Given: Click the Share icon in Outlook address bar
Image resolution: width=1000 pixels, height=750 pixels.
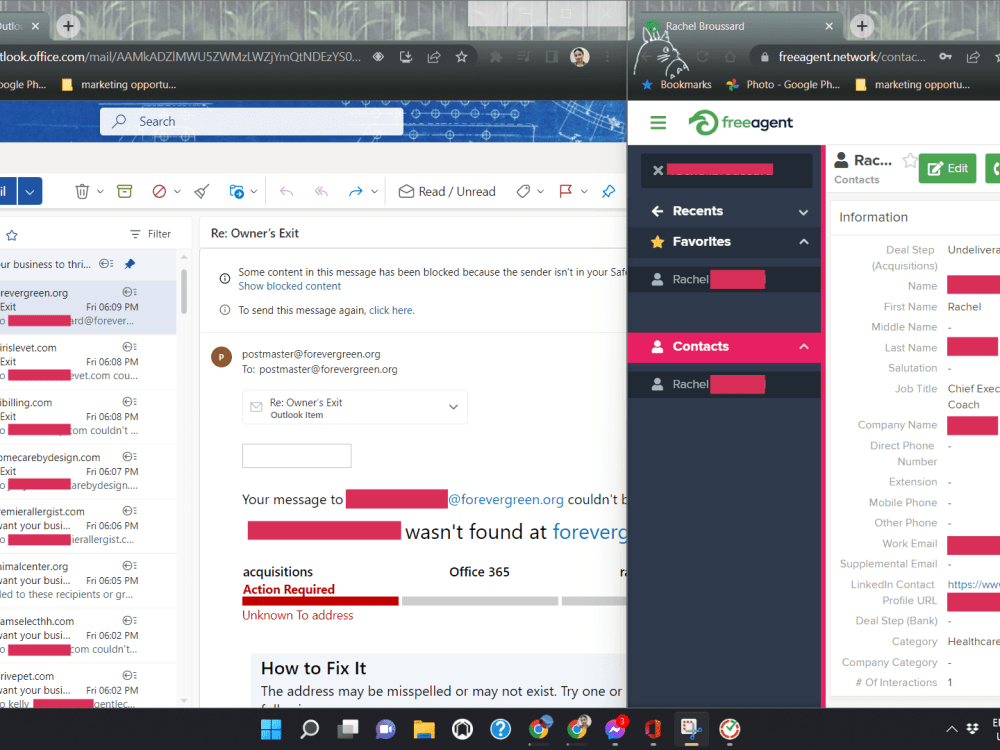Looking at the screenshot, I should [434, 57].
